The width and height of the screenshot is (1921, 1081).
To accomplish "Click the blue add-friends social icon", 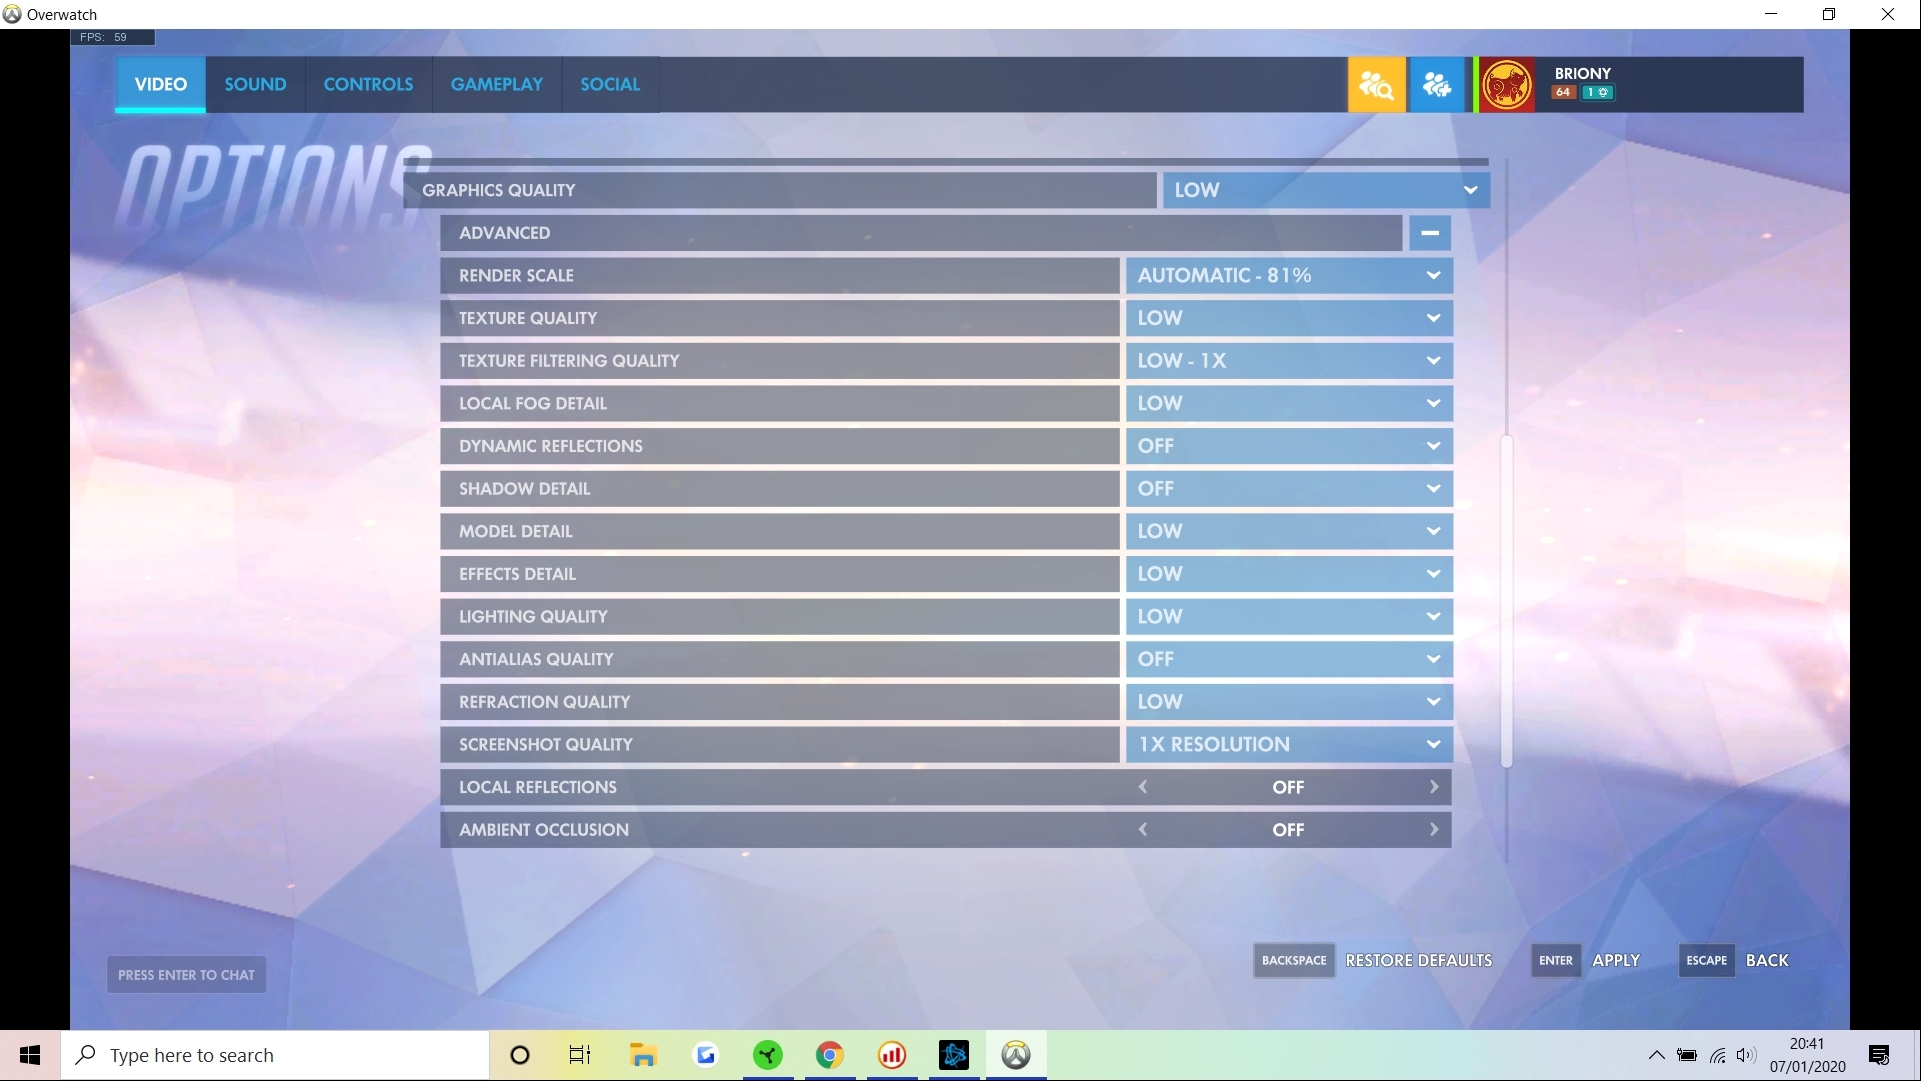I will [1436, 85].
